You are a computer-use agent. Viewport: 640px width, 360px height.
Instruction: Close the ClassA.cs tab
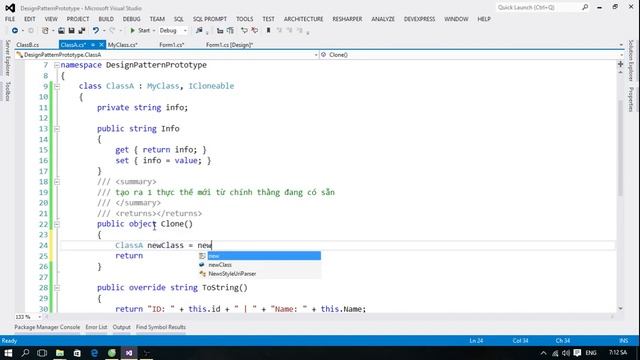click(x=101, y=45)
